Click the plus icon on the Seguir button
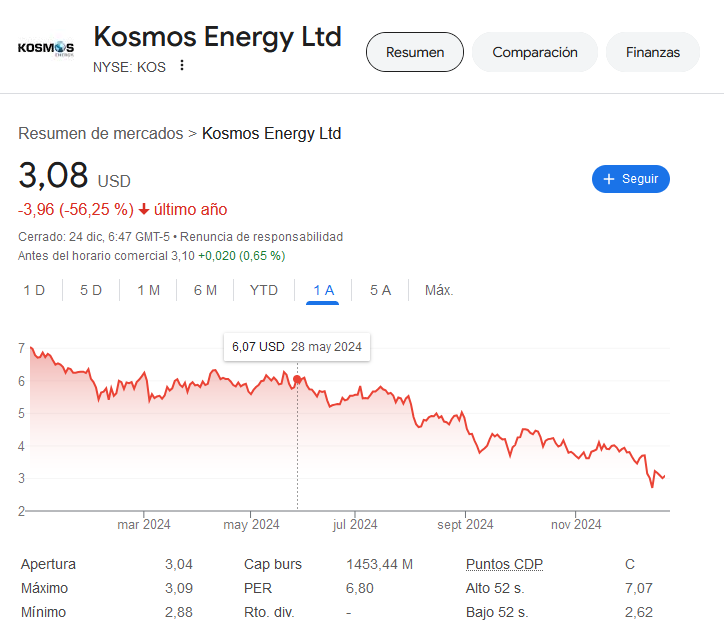724x635 pixels. tap(609, 179)
